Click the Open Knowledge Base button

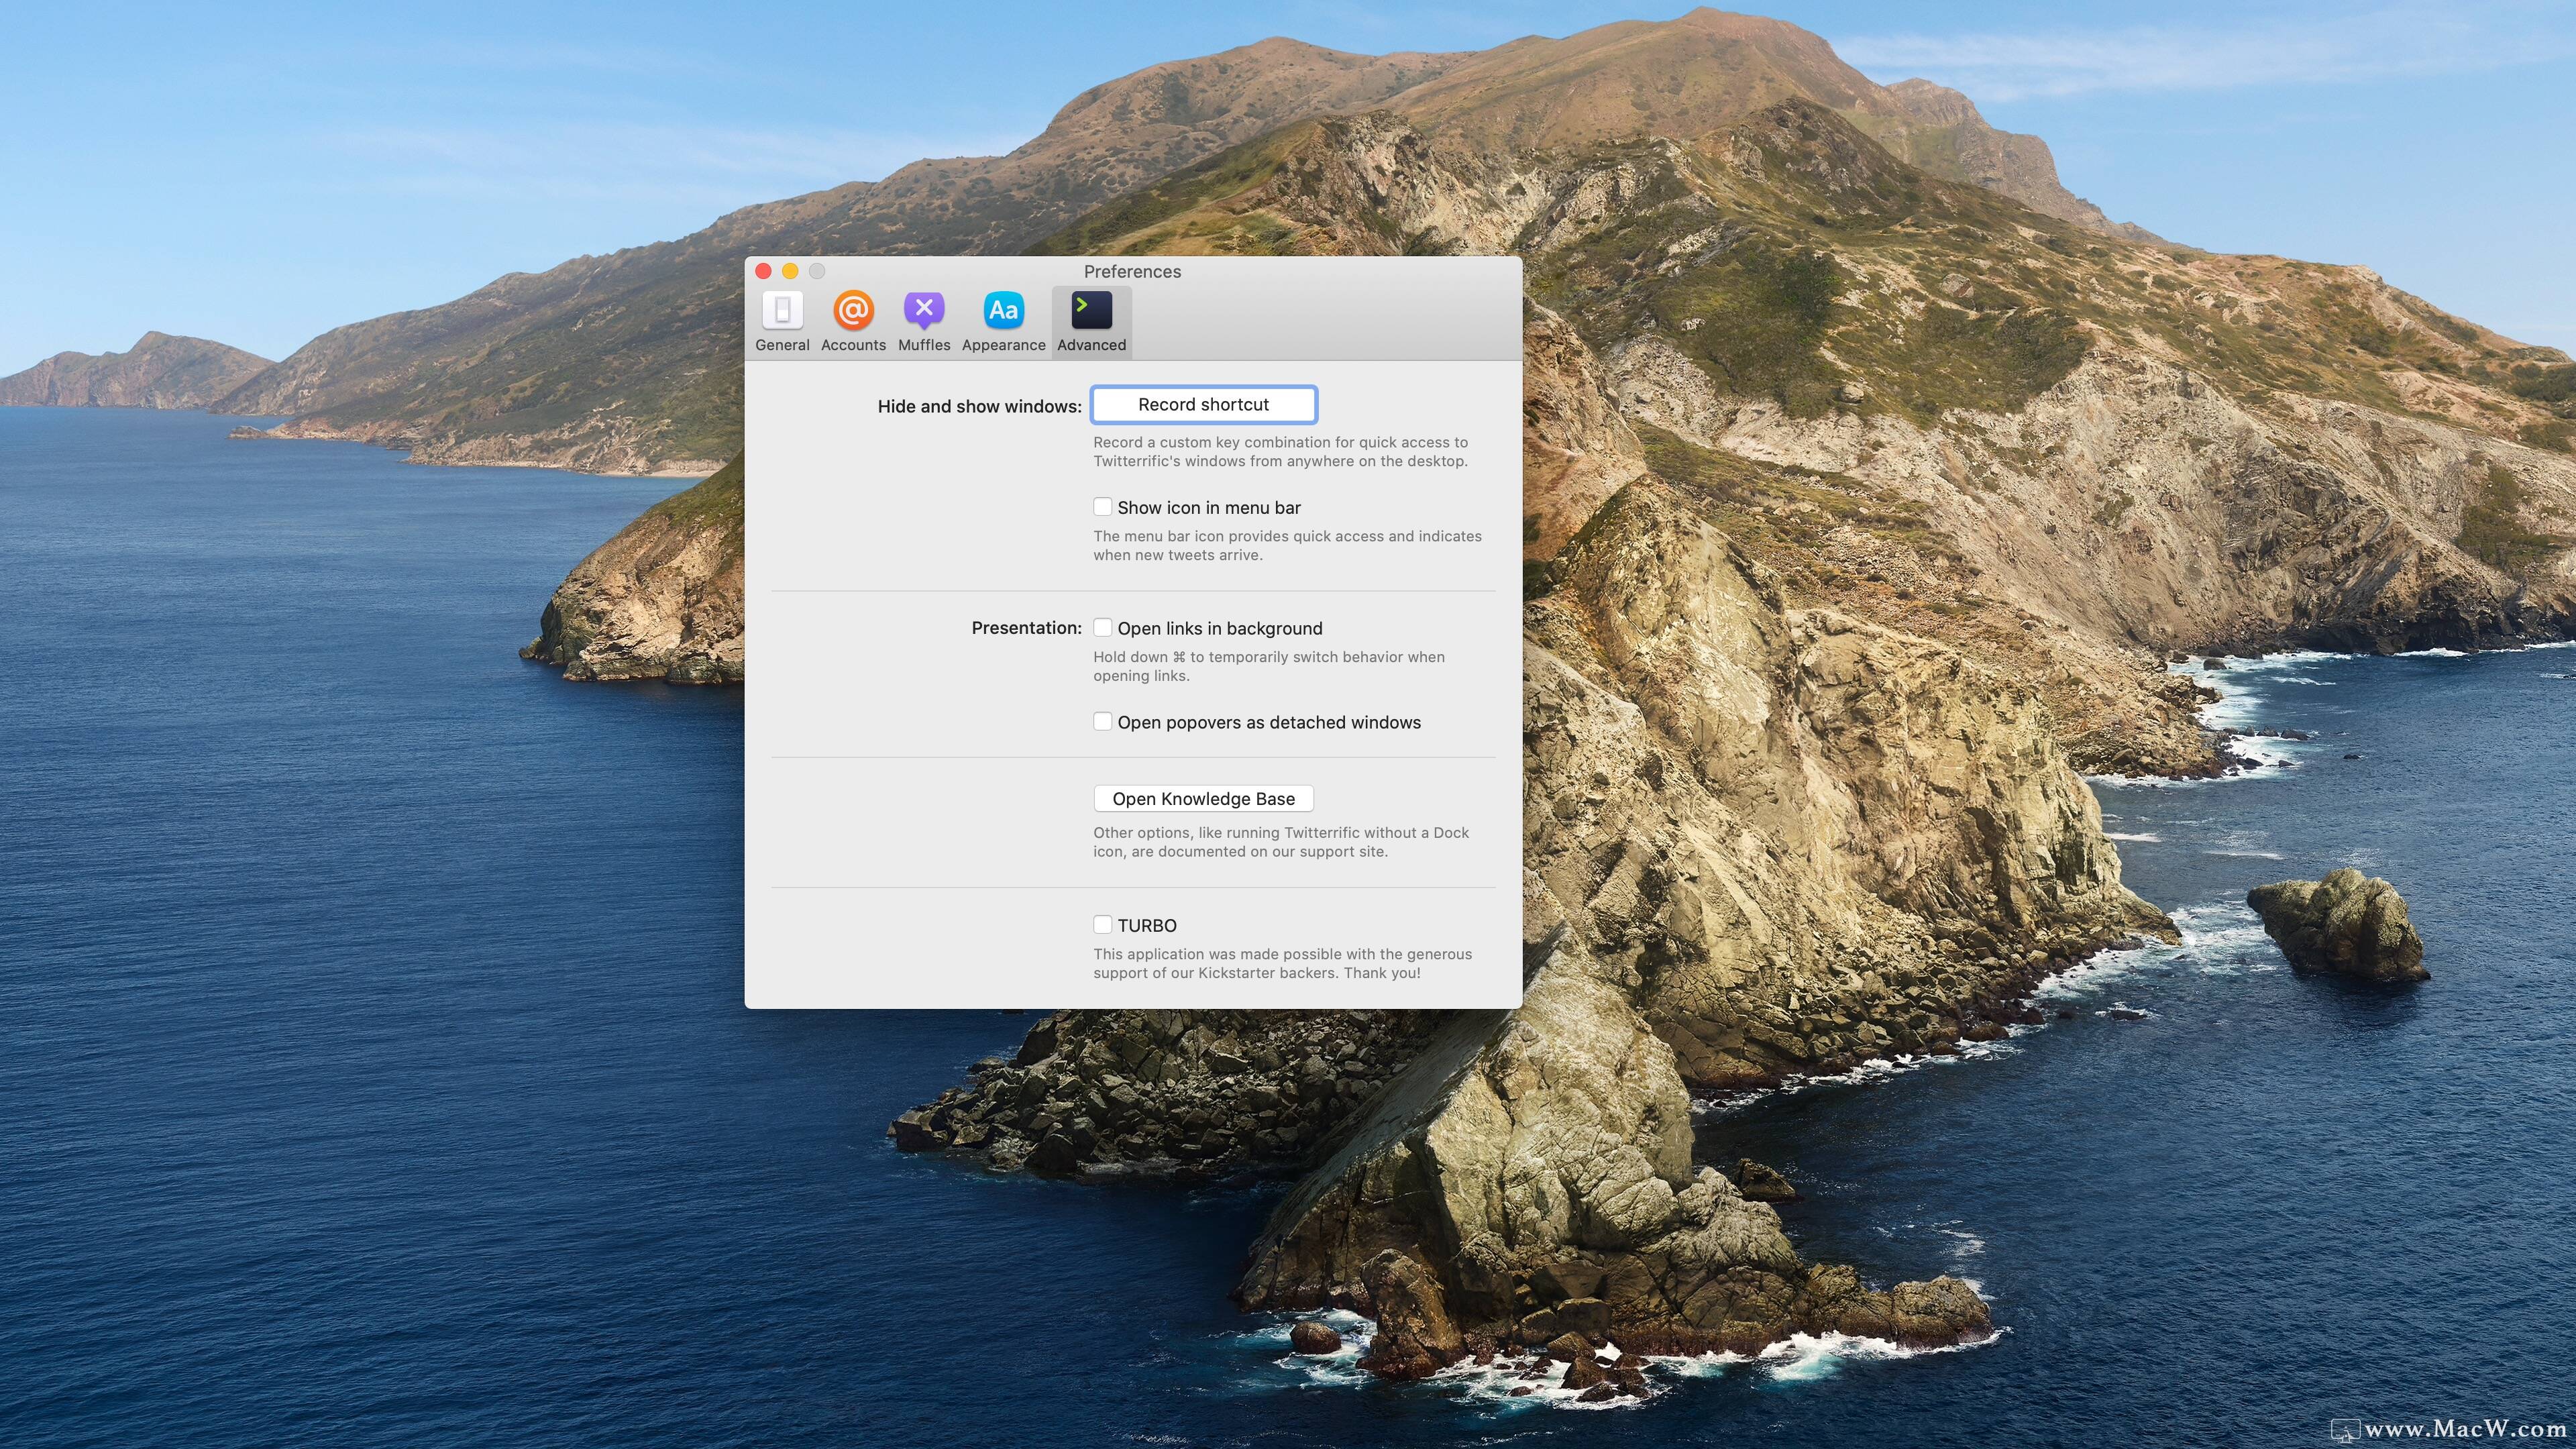pyautogui.click(x=1203, y=798)
